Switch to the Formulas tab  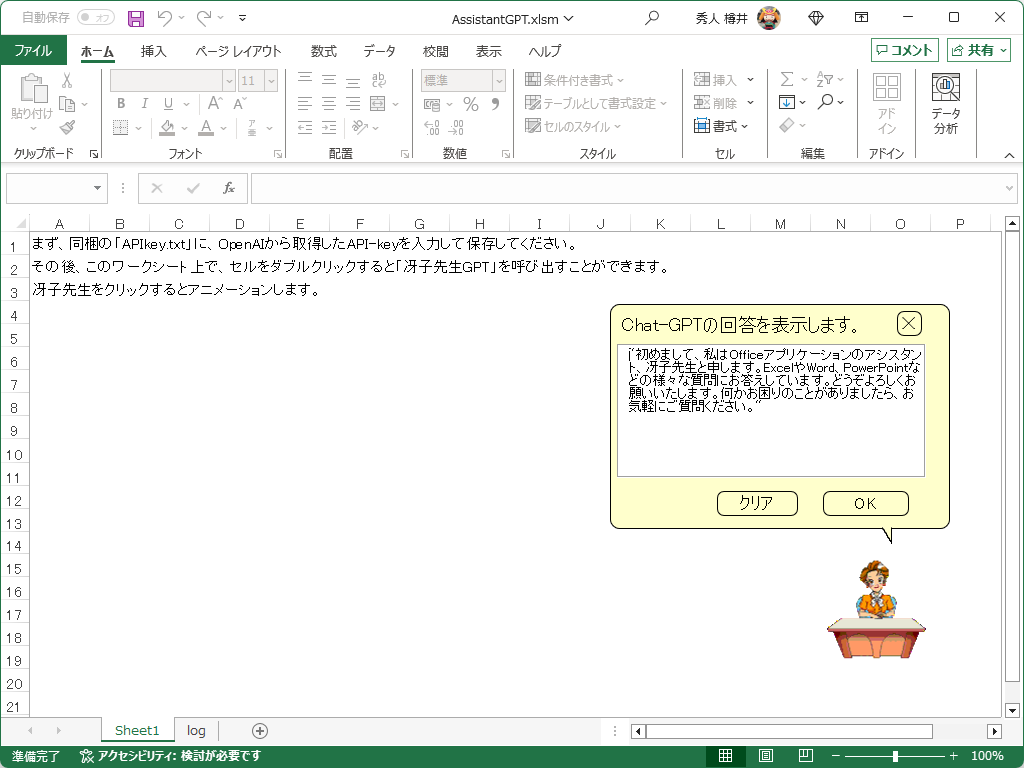pos(323,51)
